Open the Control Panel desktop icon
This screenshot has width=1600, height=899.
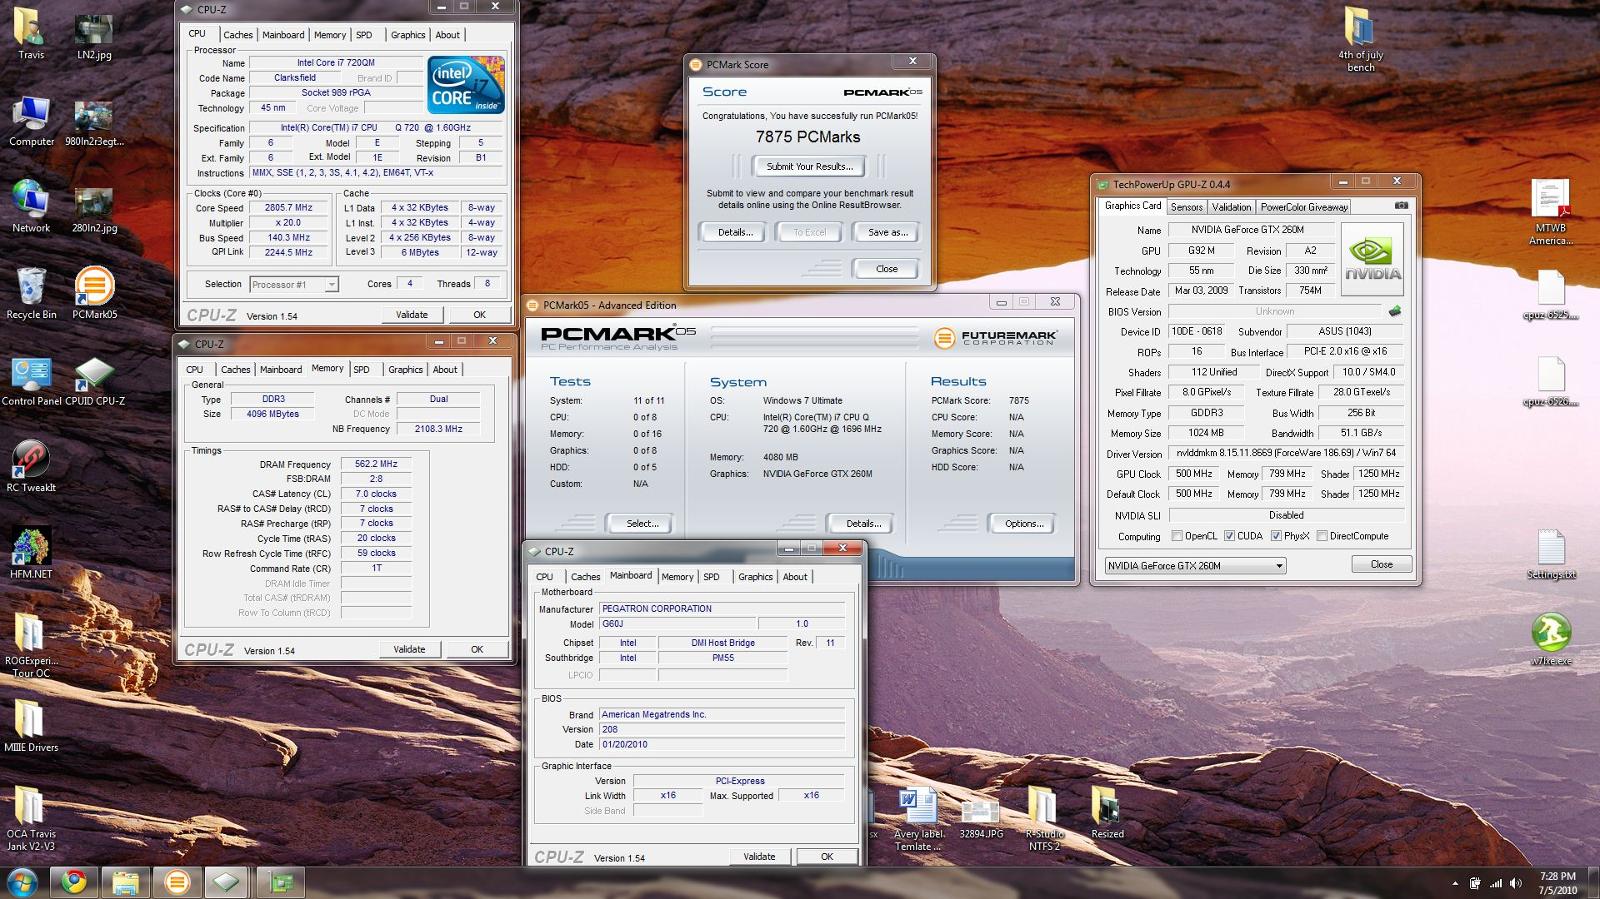31,380
